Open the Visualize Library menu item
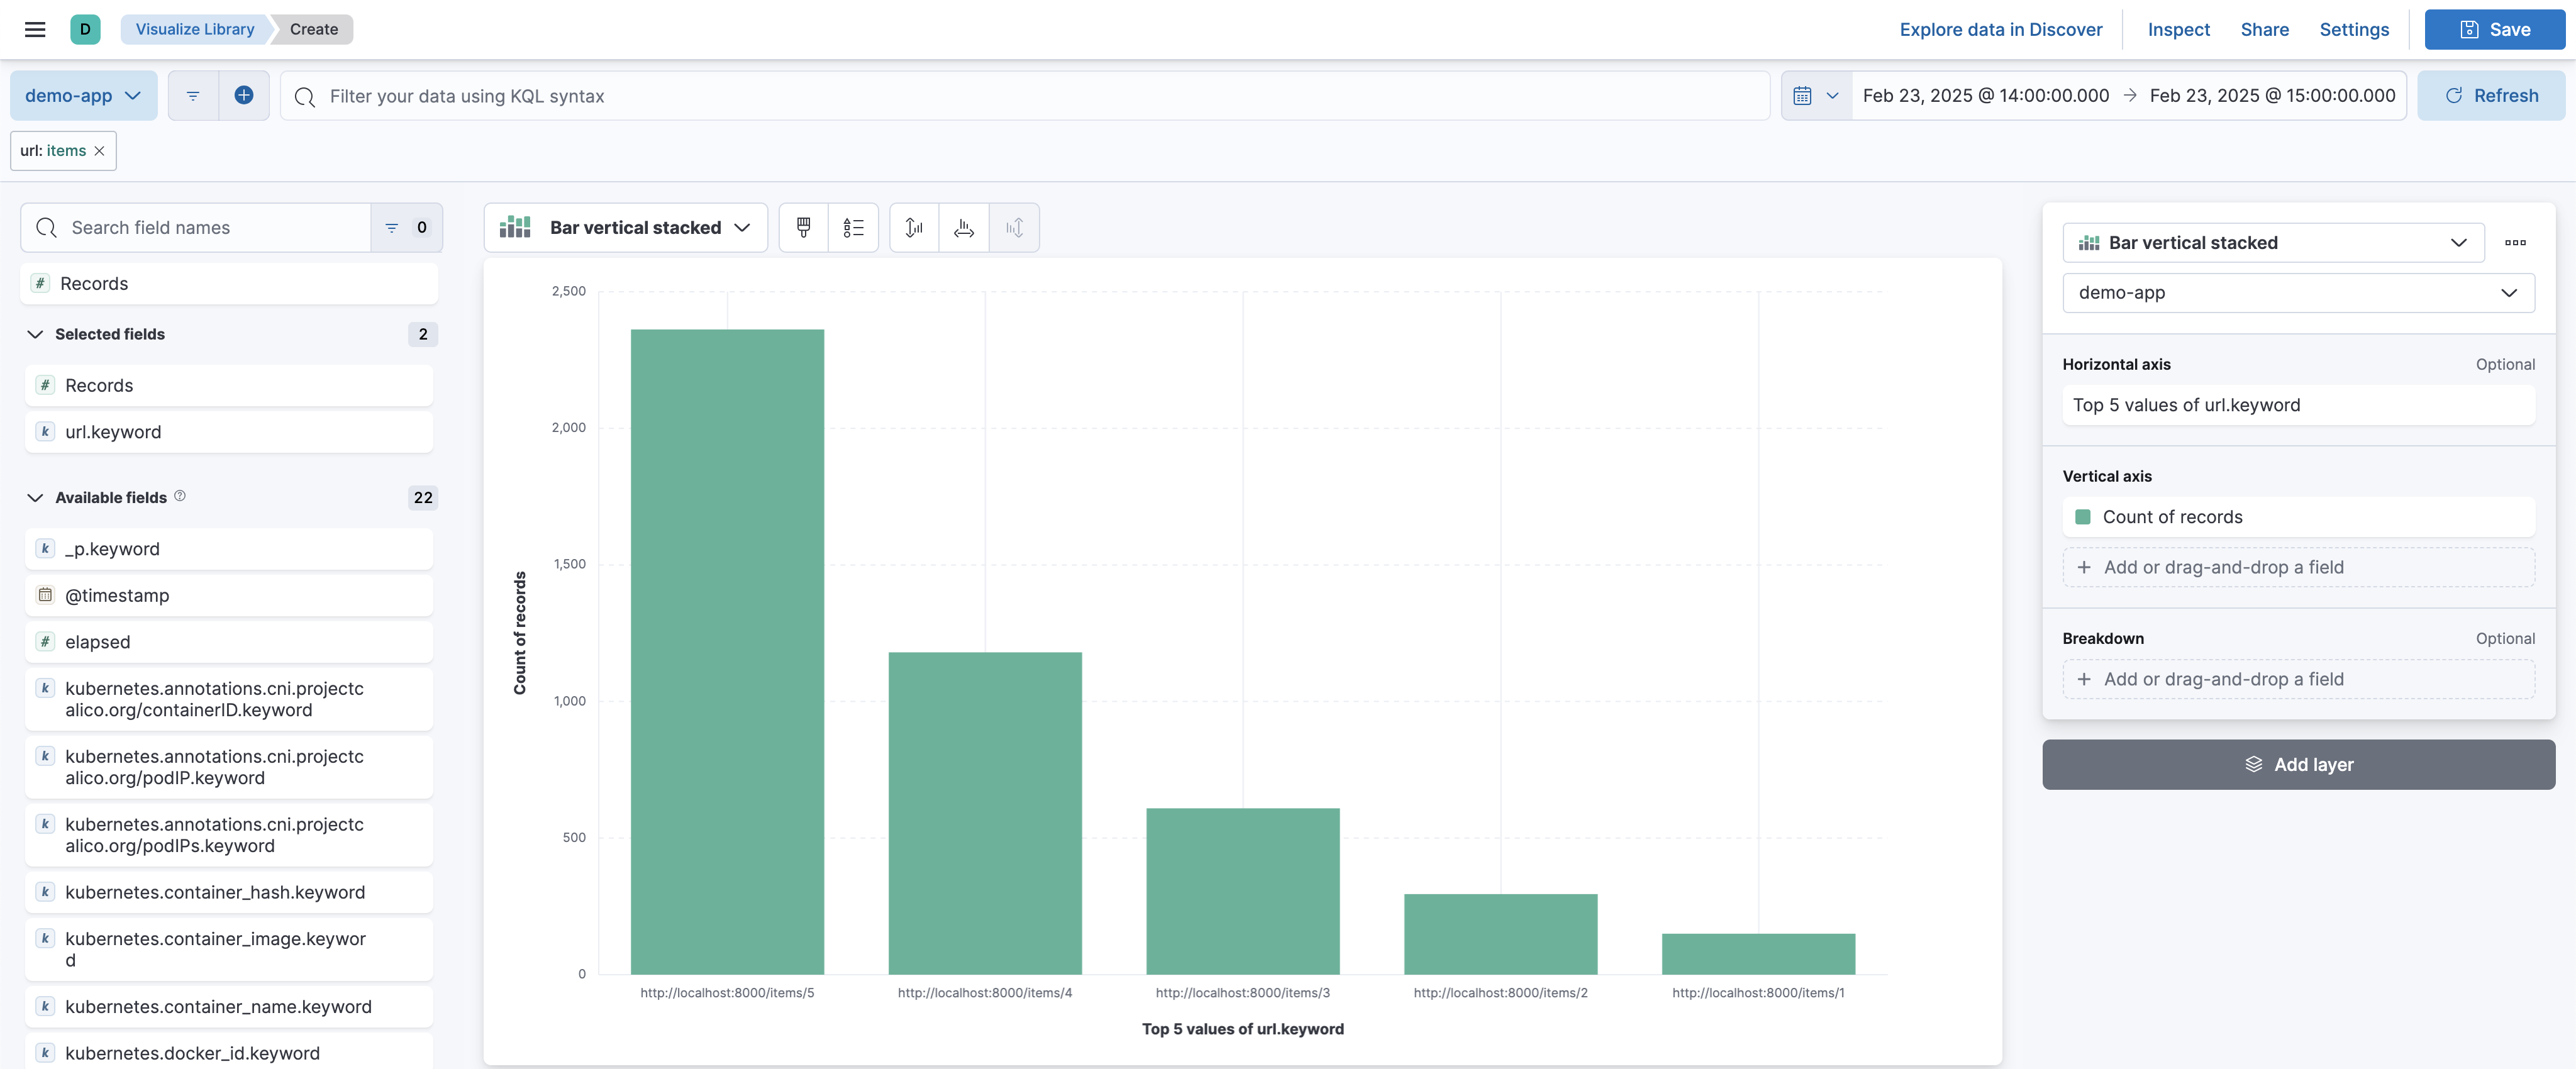2576x1069 pixels. (x=192, y=28)
